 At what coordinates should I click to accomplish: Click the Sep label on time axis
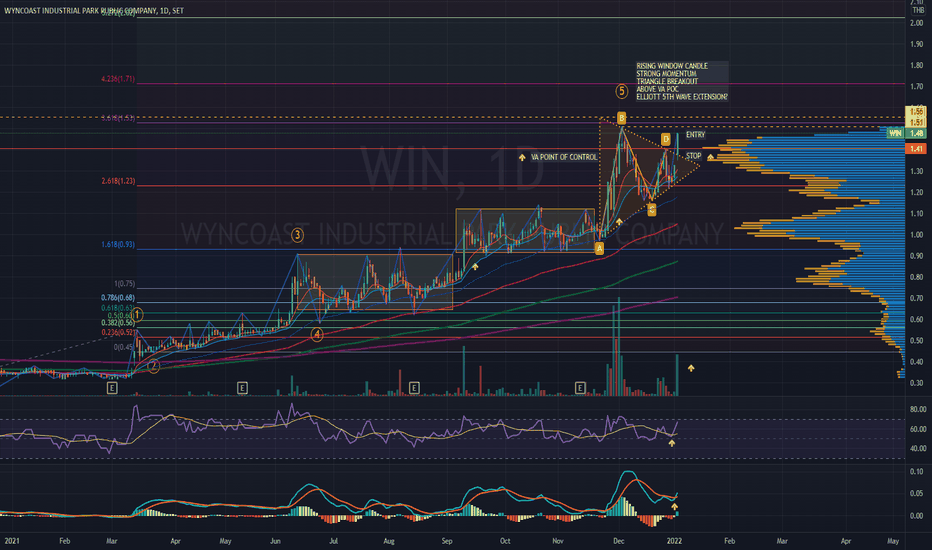pos(447,541)
